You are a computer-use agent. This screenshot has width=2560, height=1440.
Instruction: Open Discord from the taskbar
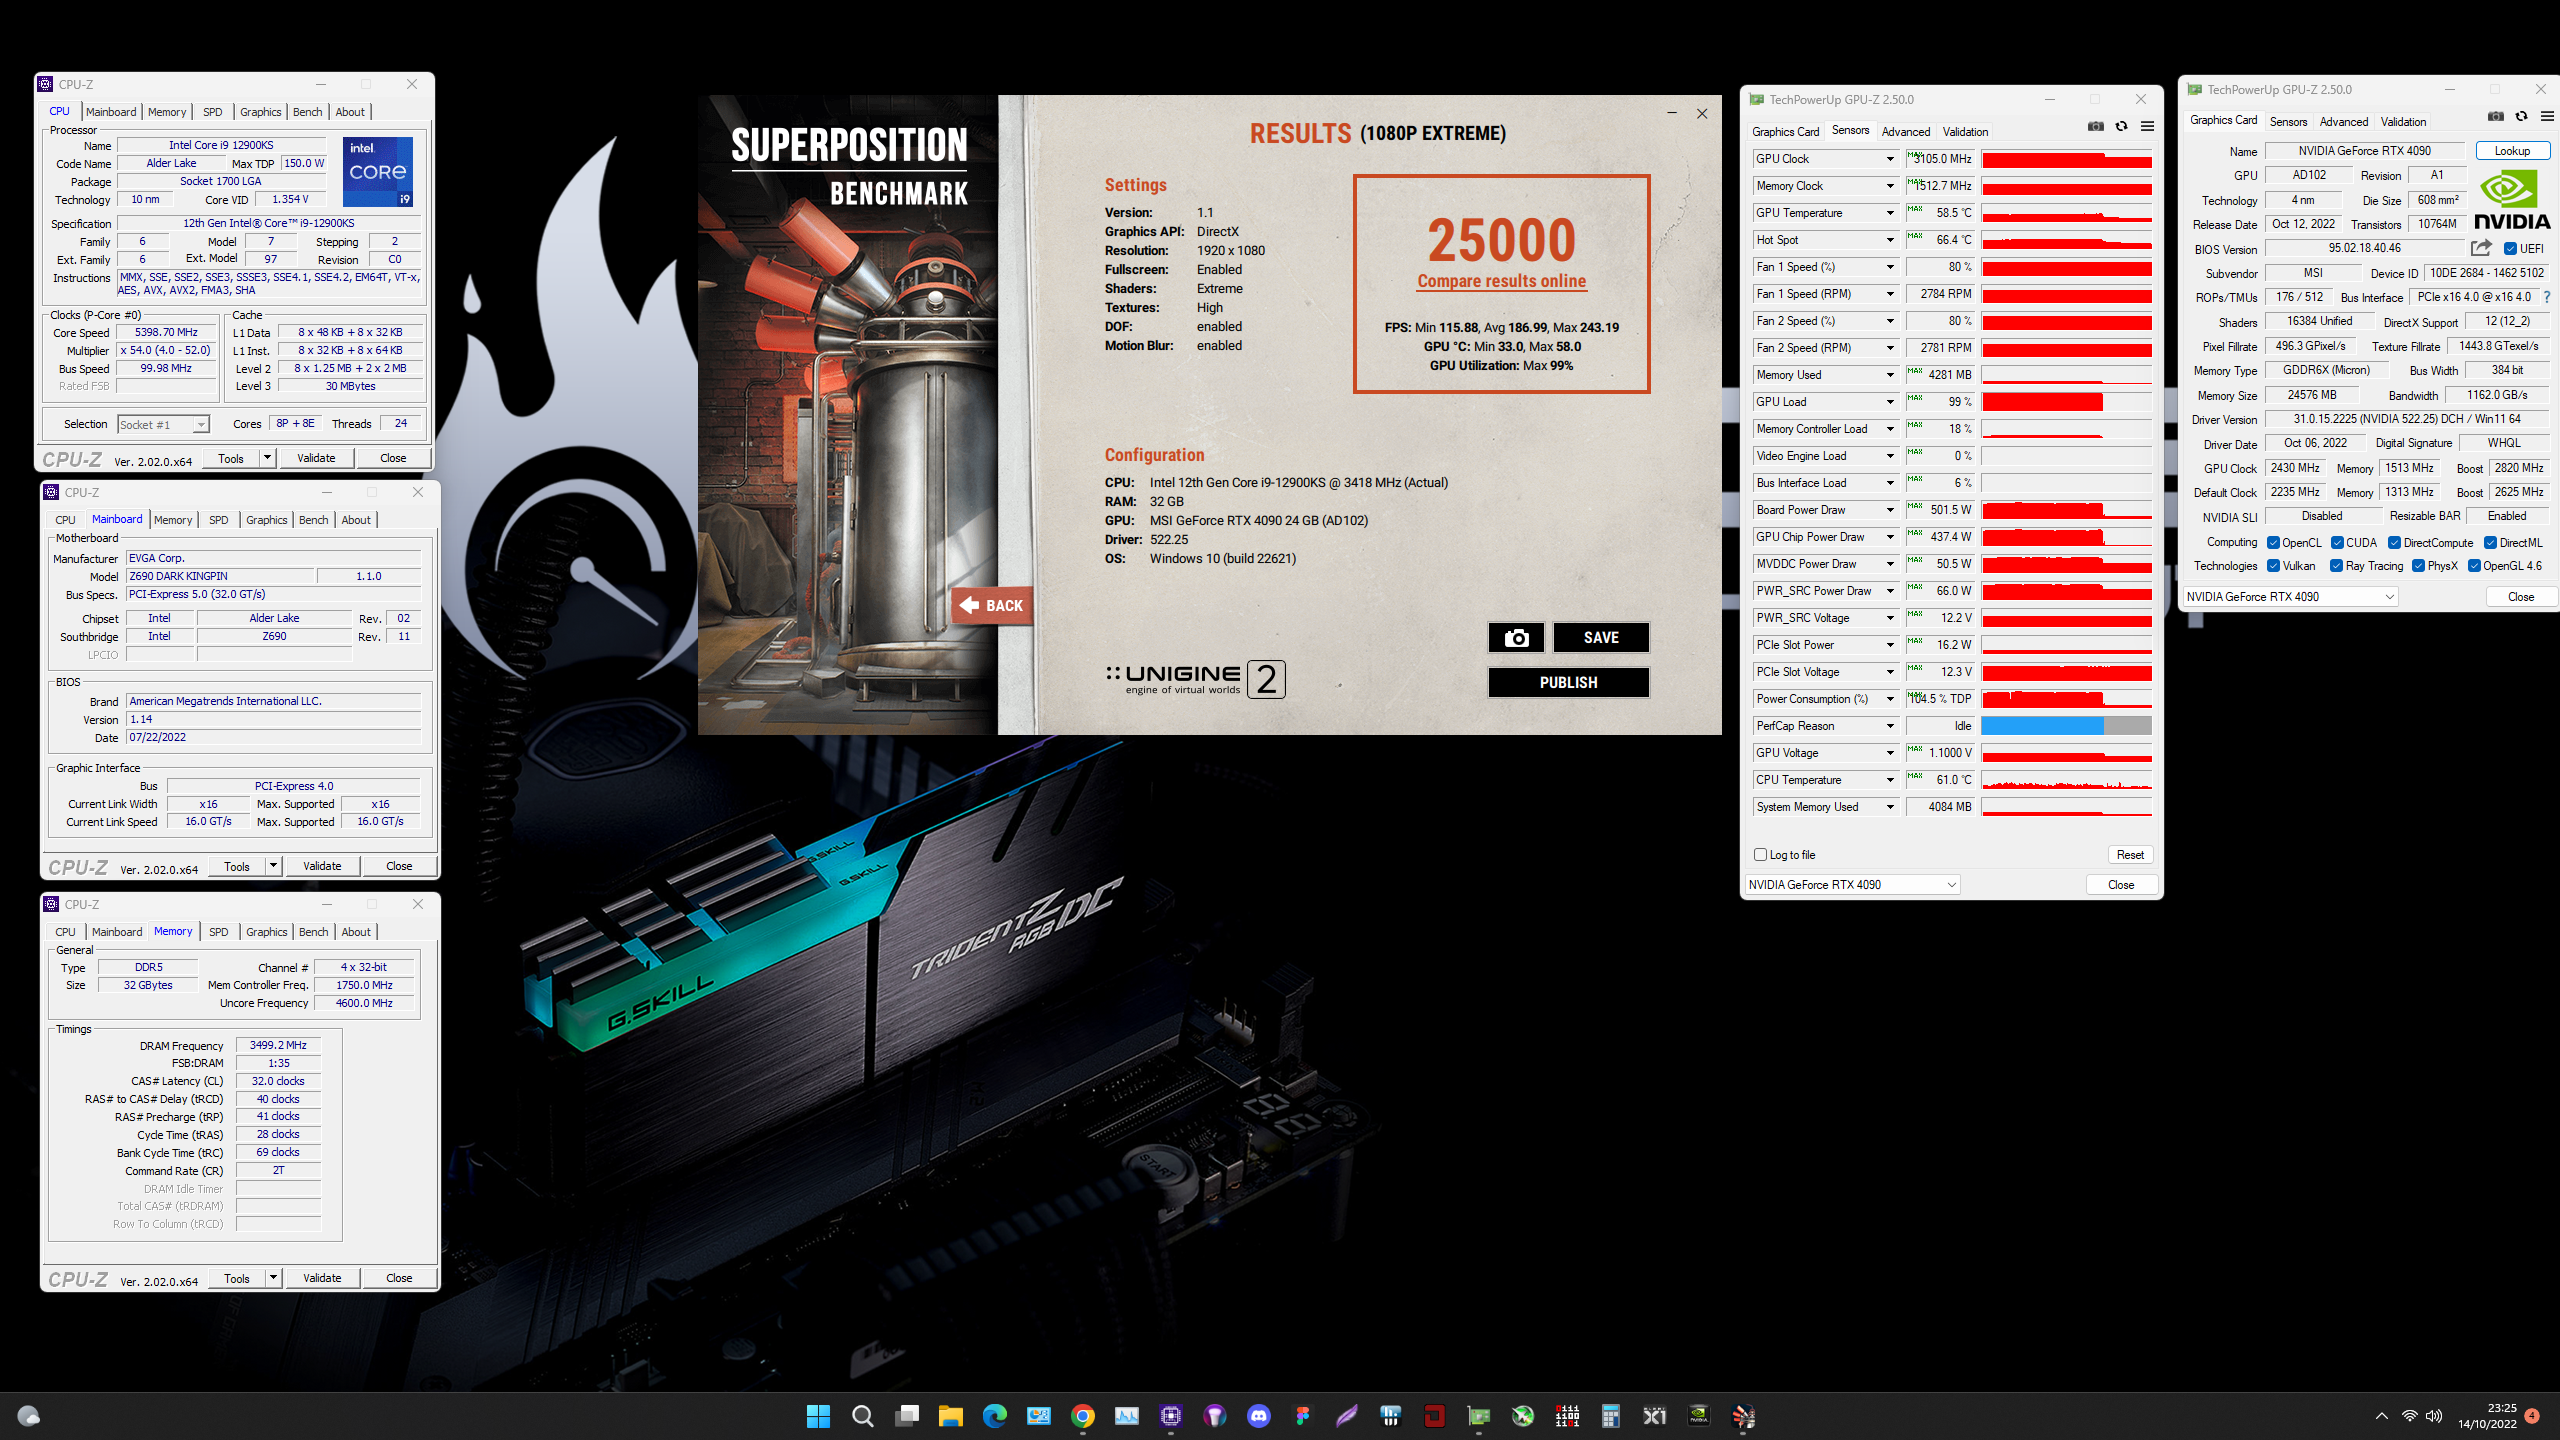(1258, 1416)
